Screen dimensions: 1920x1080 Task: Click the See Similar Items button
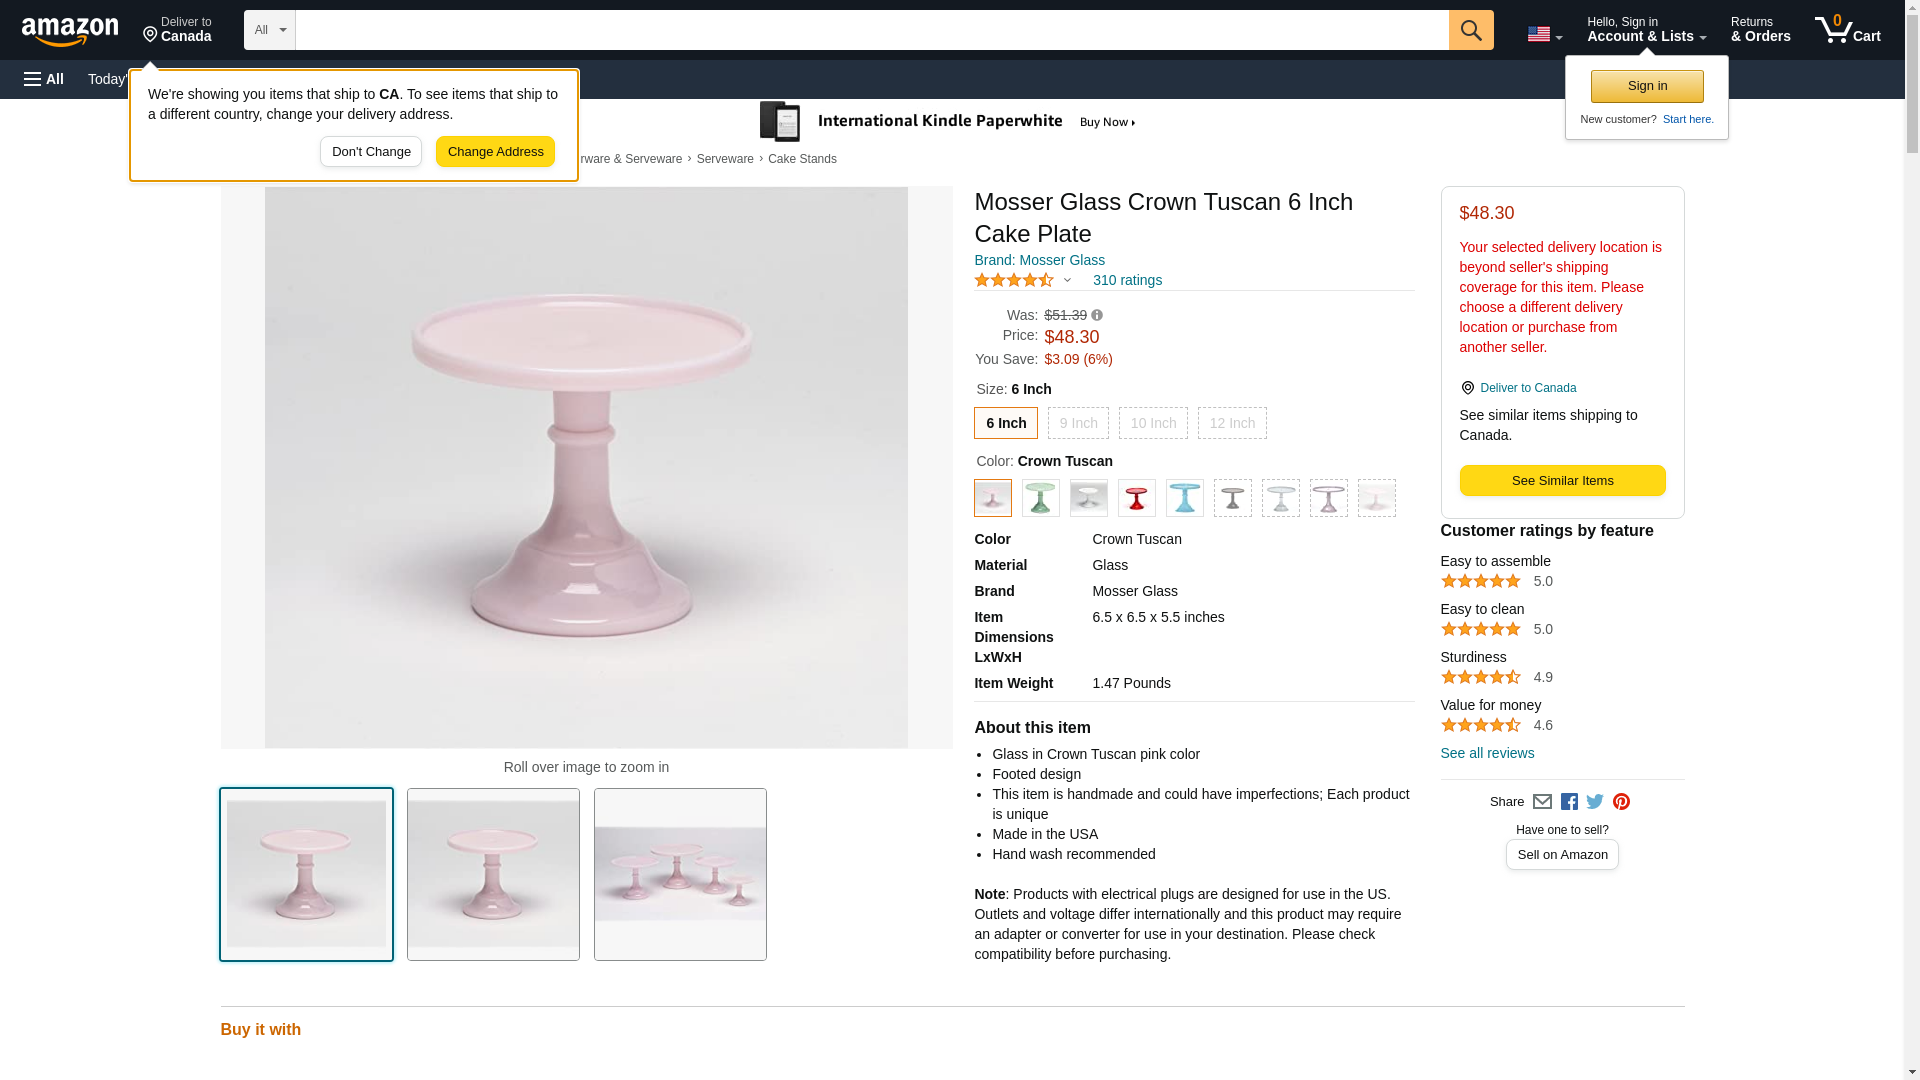click(1562, 481)
